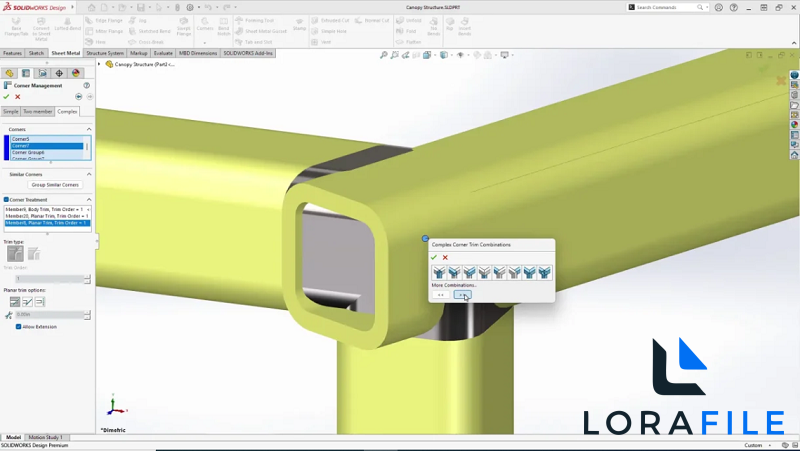Screen dimensions: 800x451
Task: Open Help question mark in title bar
Action: [x=734, y=7]
